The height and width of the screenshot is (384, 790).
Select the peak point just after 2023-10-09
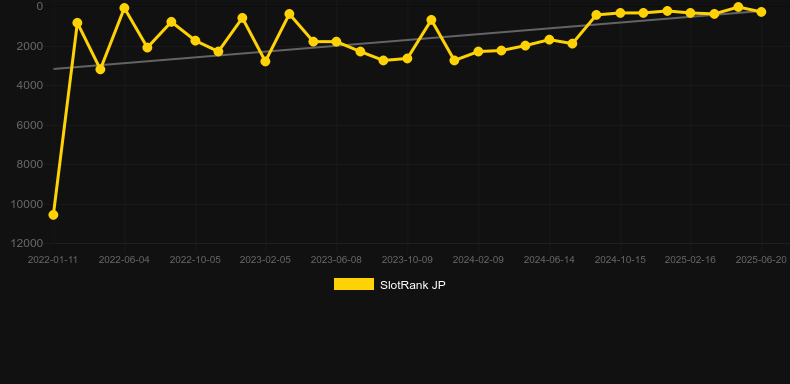[x=431, y=20]
